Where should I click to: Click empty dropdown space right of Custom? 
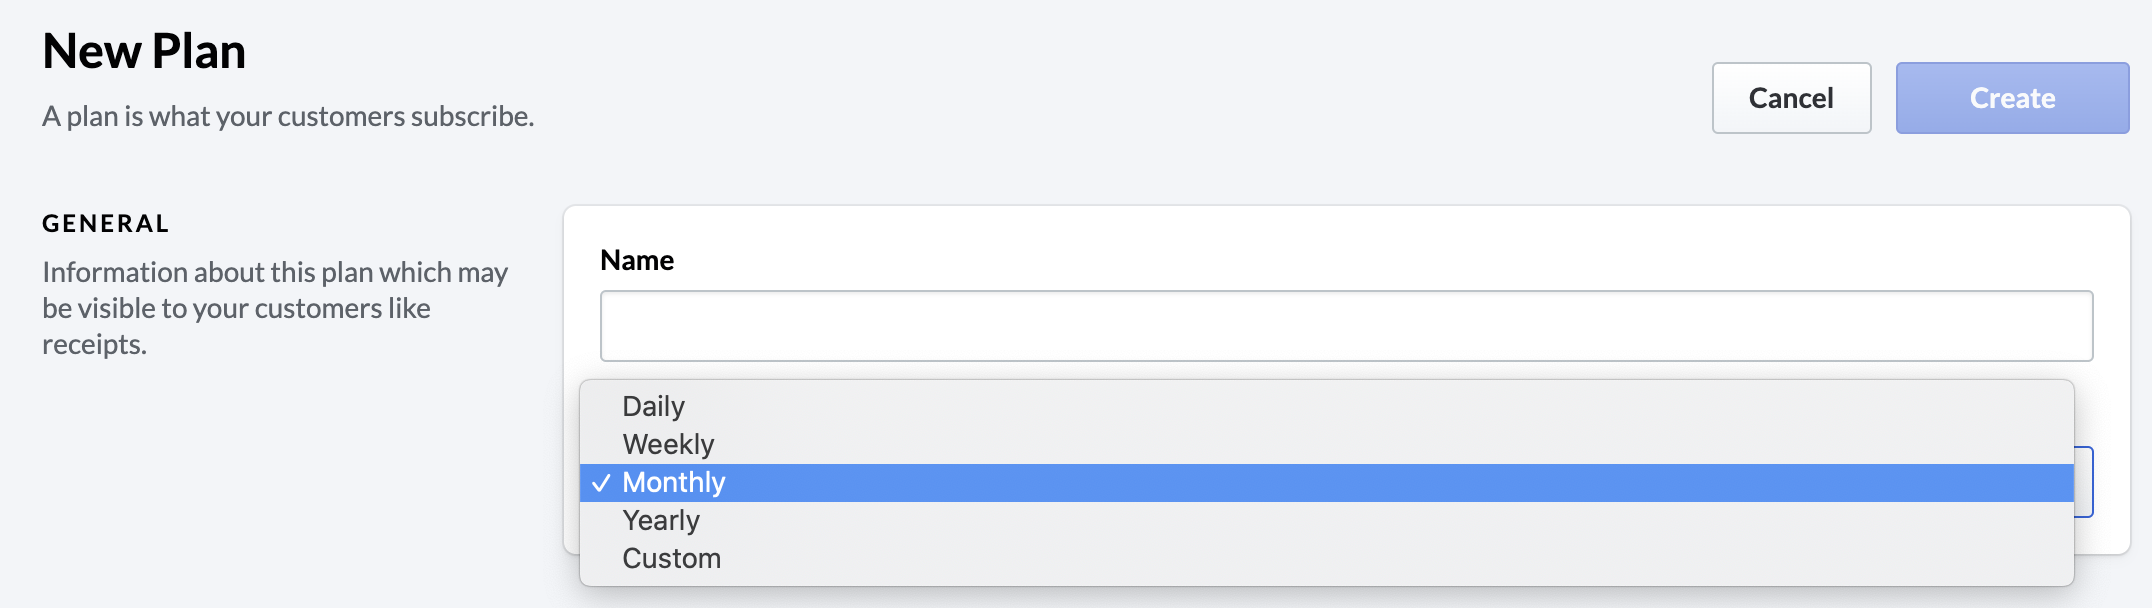point(1400,558)
